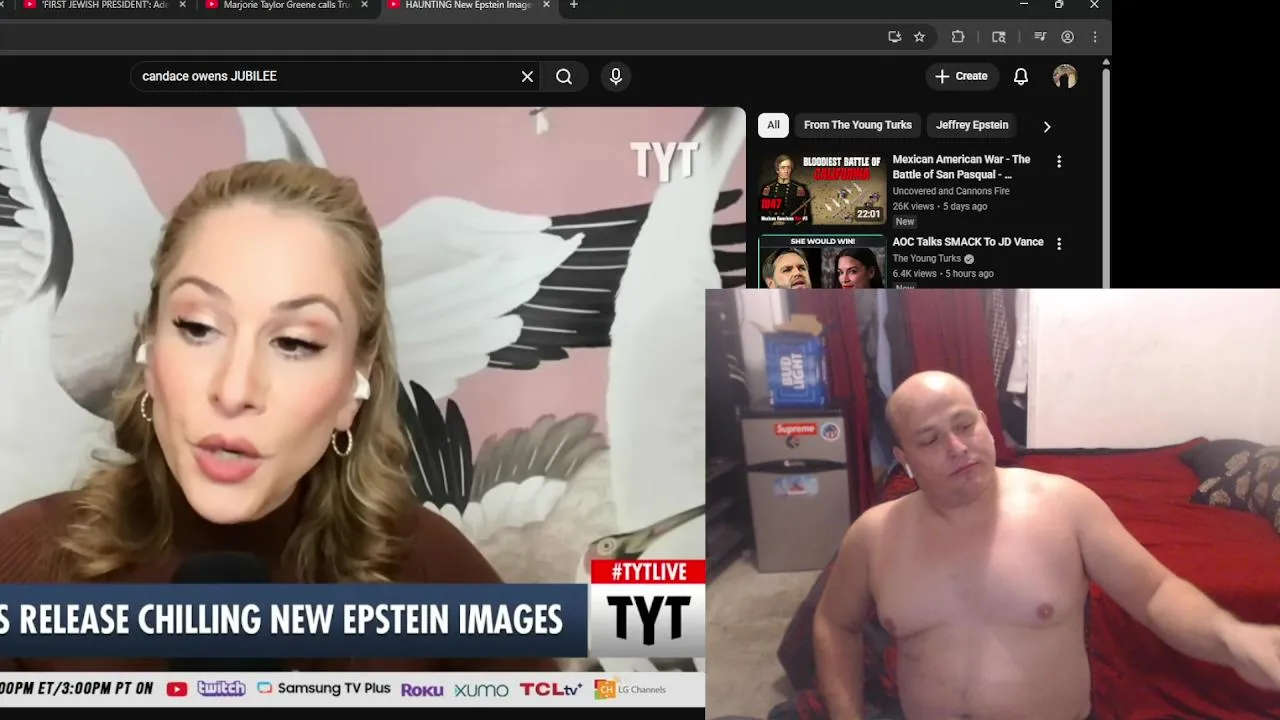Open the Mexican American War video thumbnail
Image resolution: width=1280 pixels, height=720 pixels.
(x=821, y=190)
